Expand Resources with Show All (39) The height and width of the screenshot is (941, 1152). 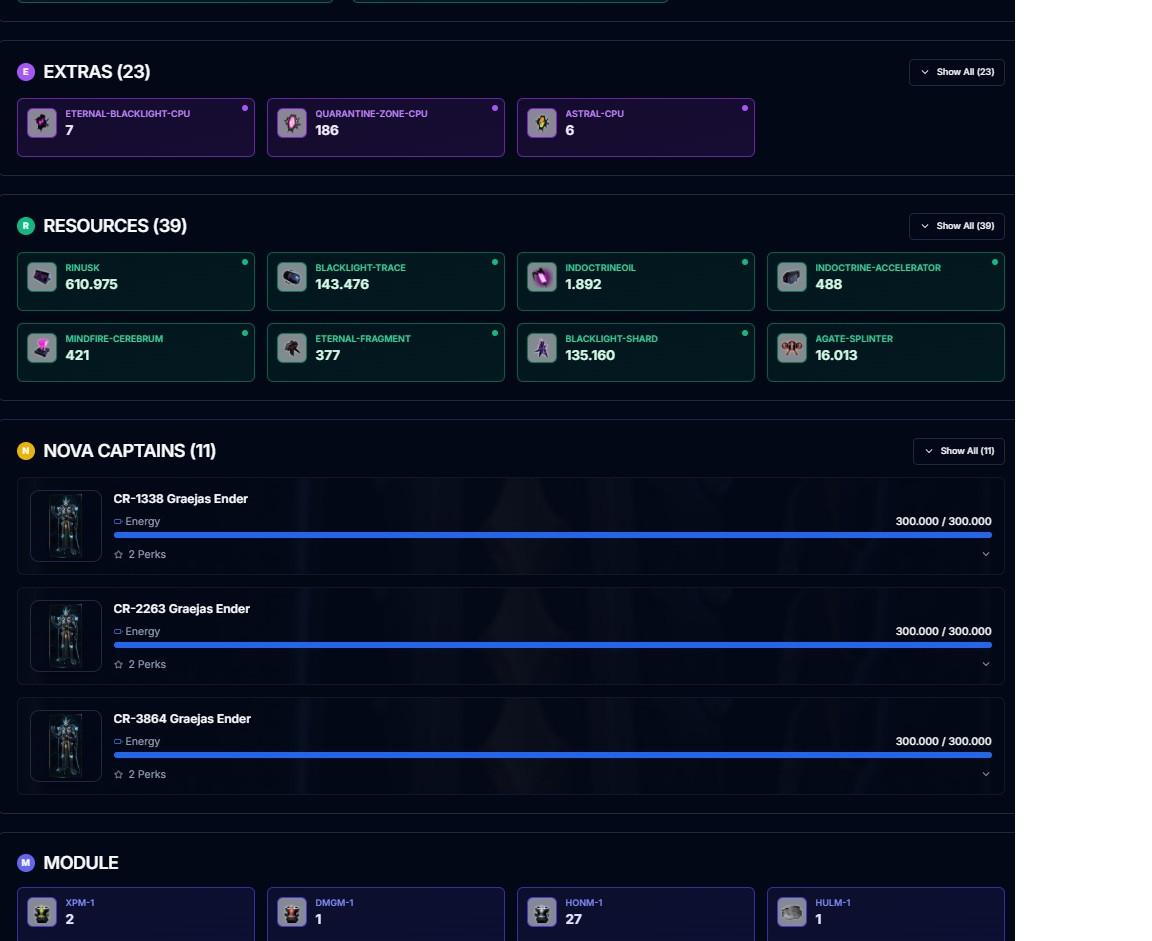[x=957, y=226]
